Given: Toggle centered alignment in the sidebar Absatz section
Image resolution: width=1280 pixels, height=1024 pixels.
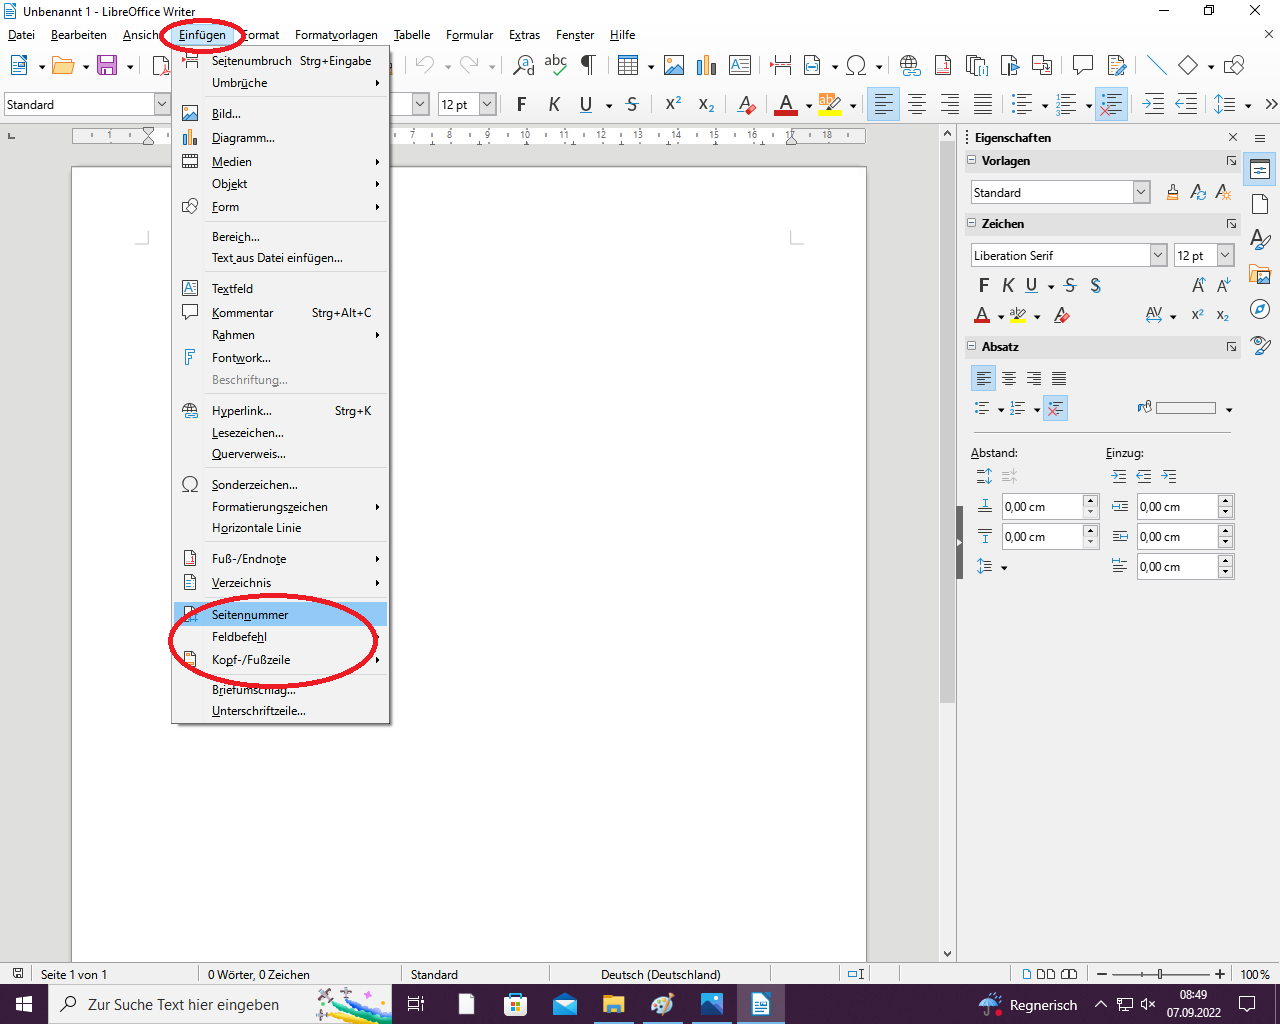Looking at the screenshot, I should [1009, 378].
